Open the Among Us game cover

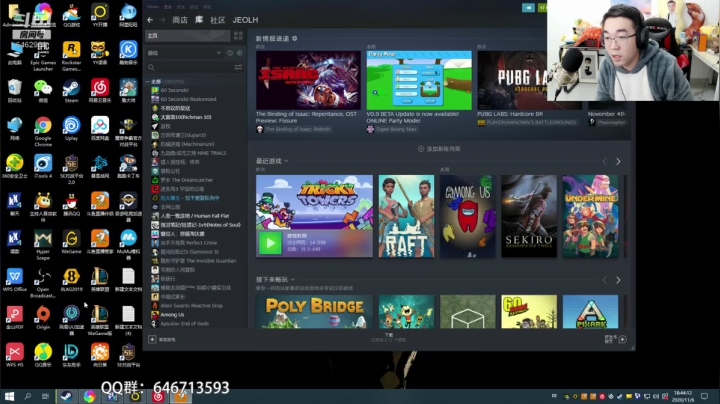[467, 216]
